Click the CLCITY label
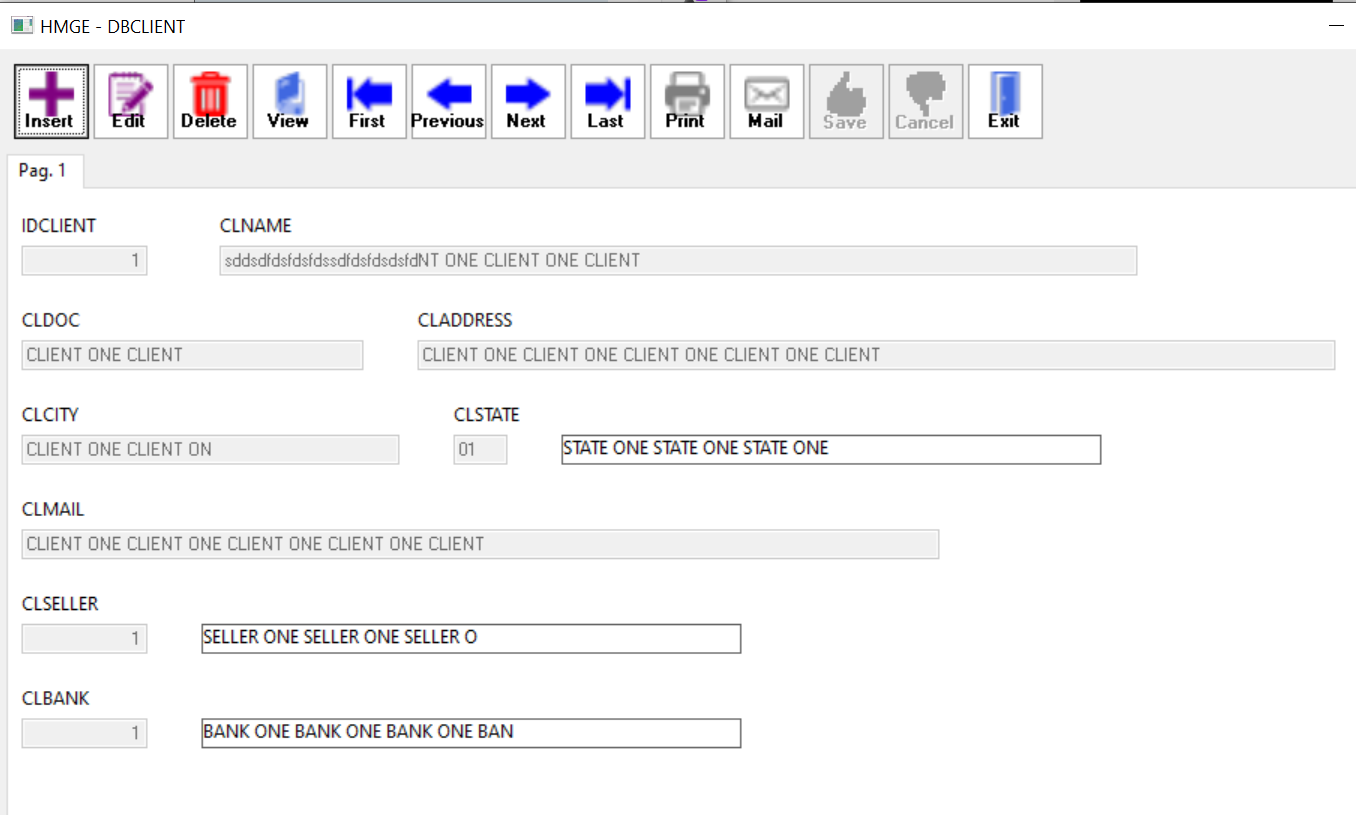 coord(50,415)
